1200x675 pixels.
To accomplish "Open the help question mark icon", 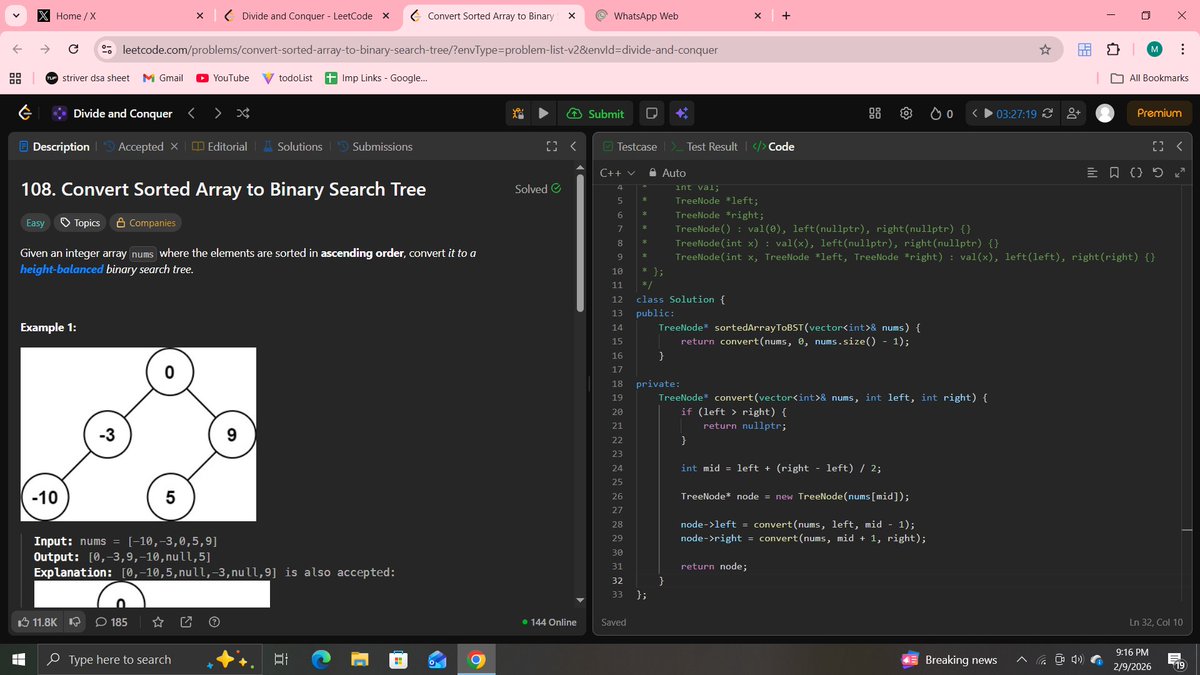I will [x=213, y=622].
